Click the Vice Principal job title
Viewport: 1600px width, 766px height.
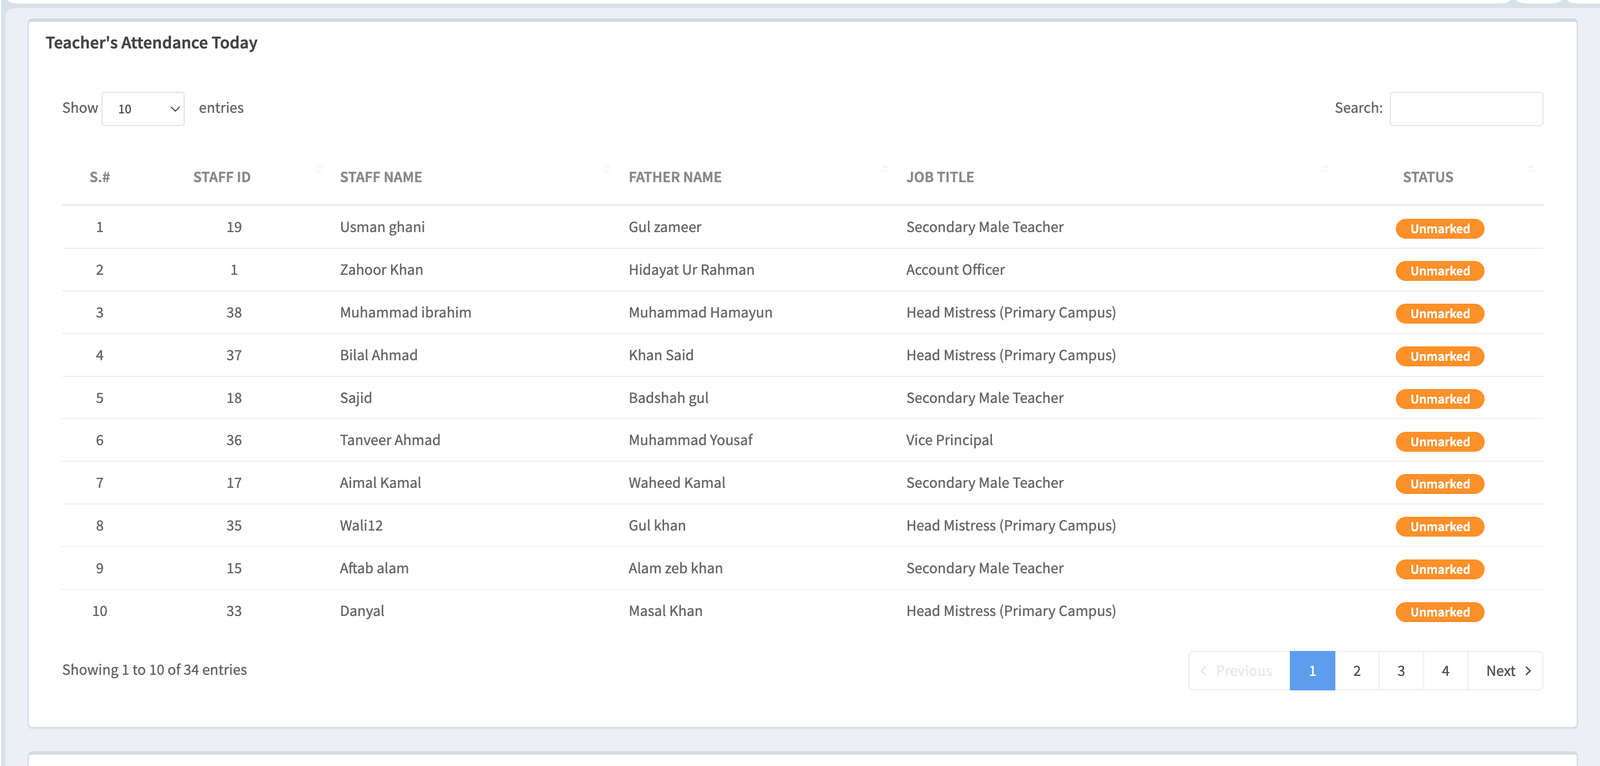[949, 440]
